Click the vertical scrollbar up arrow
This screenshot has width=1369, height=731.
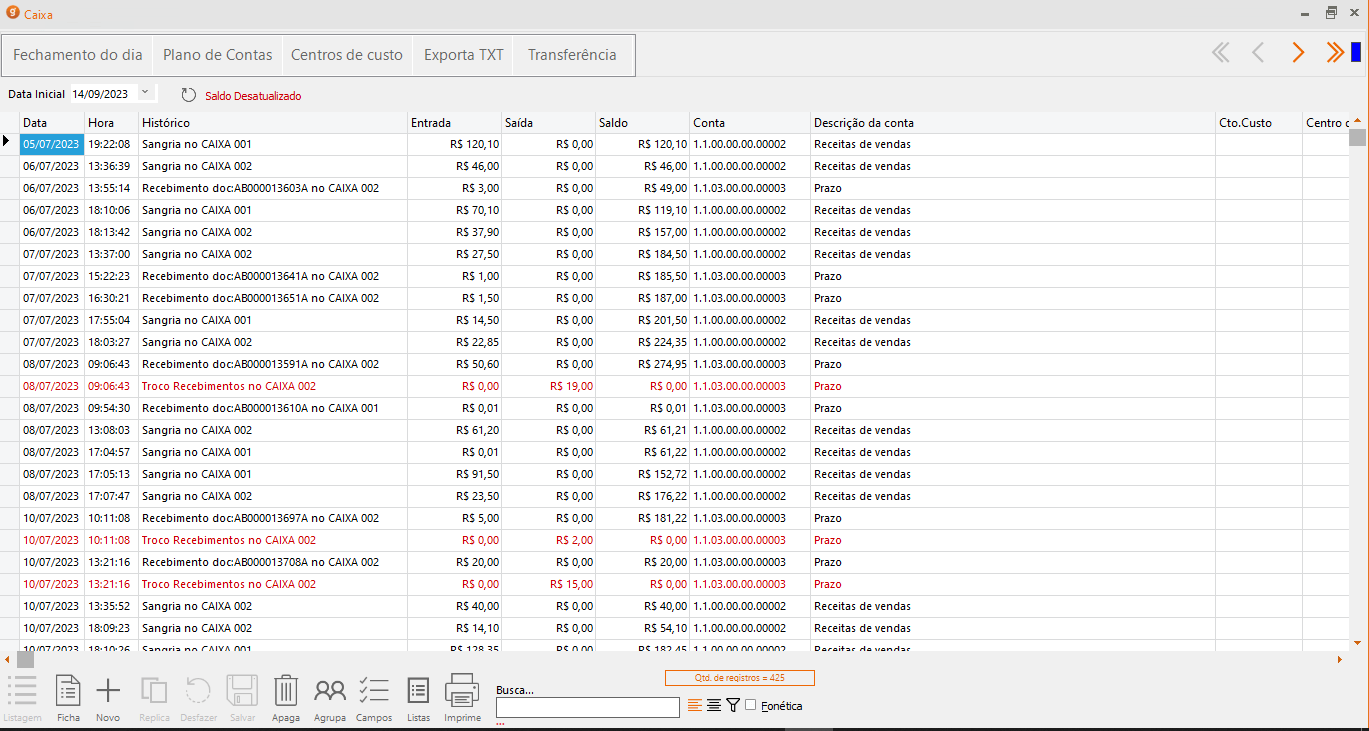[1357, 121]
